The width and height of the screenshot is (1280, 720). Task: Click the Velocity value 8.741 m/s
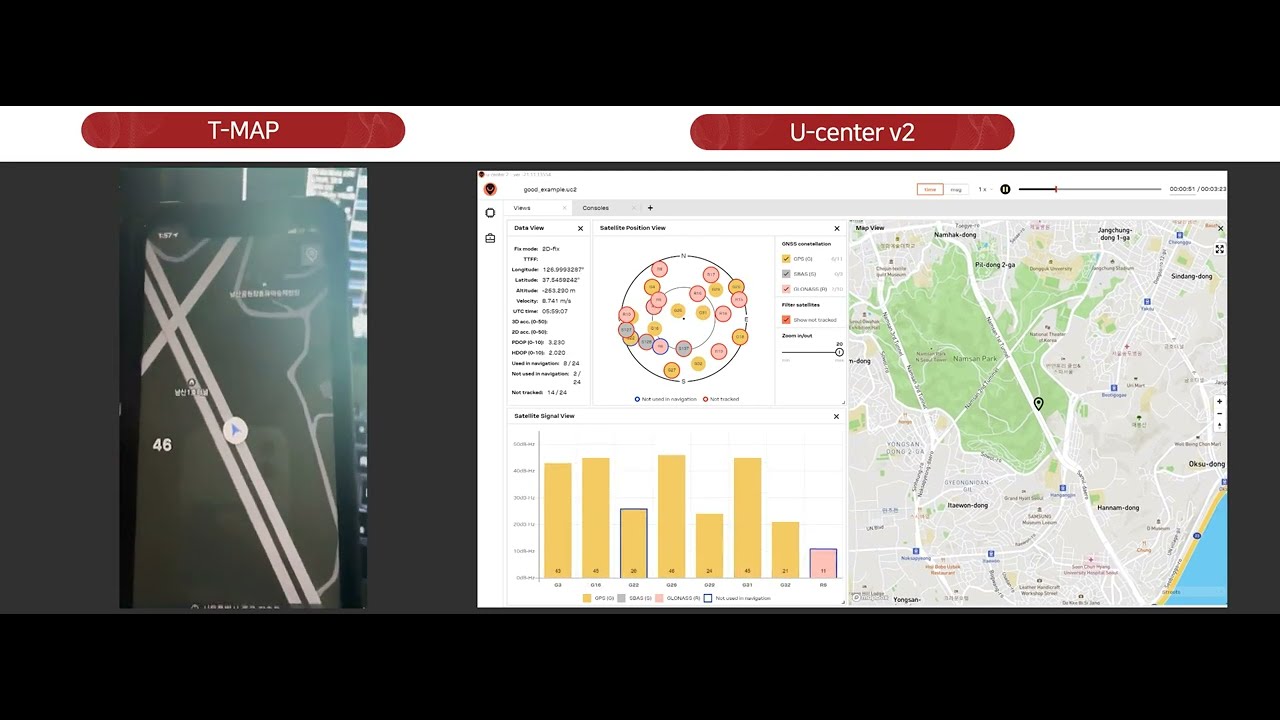coord(555,300)
